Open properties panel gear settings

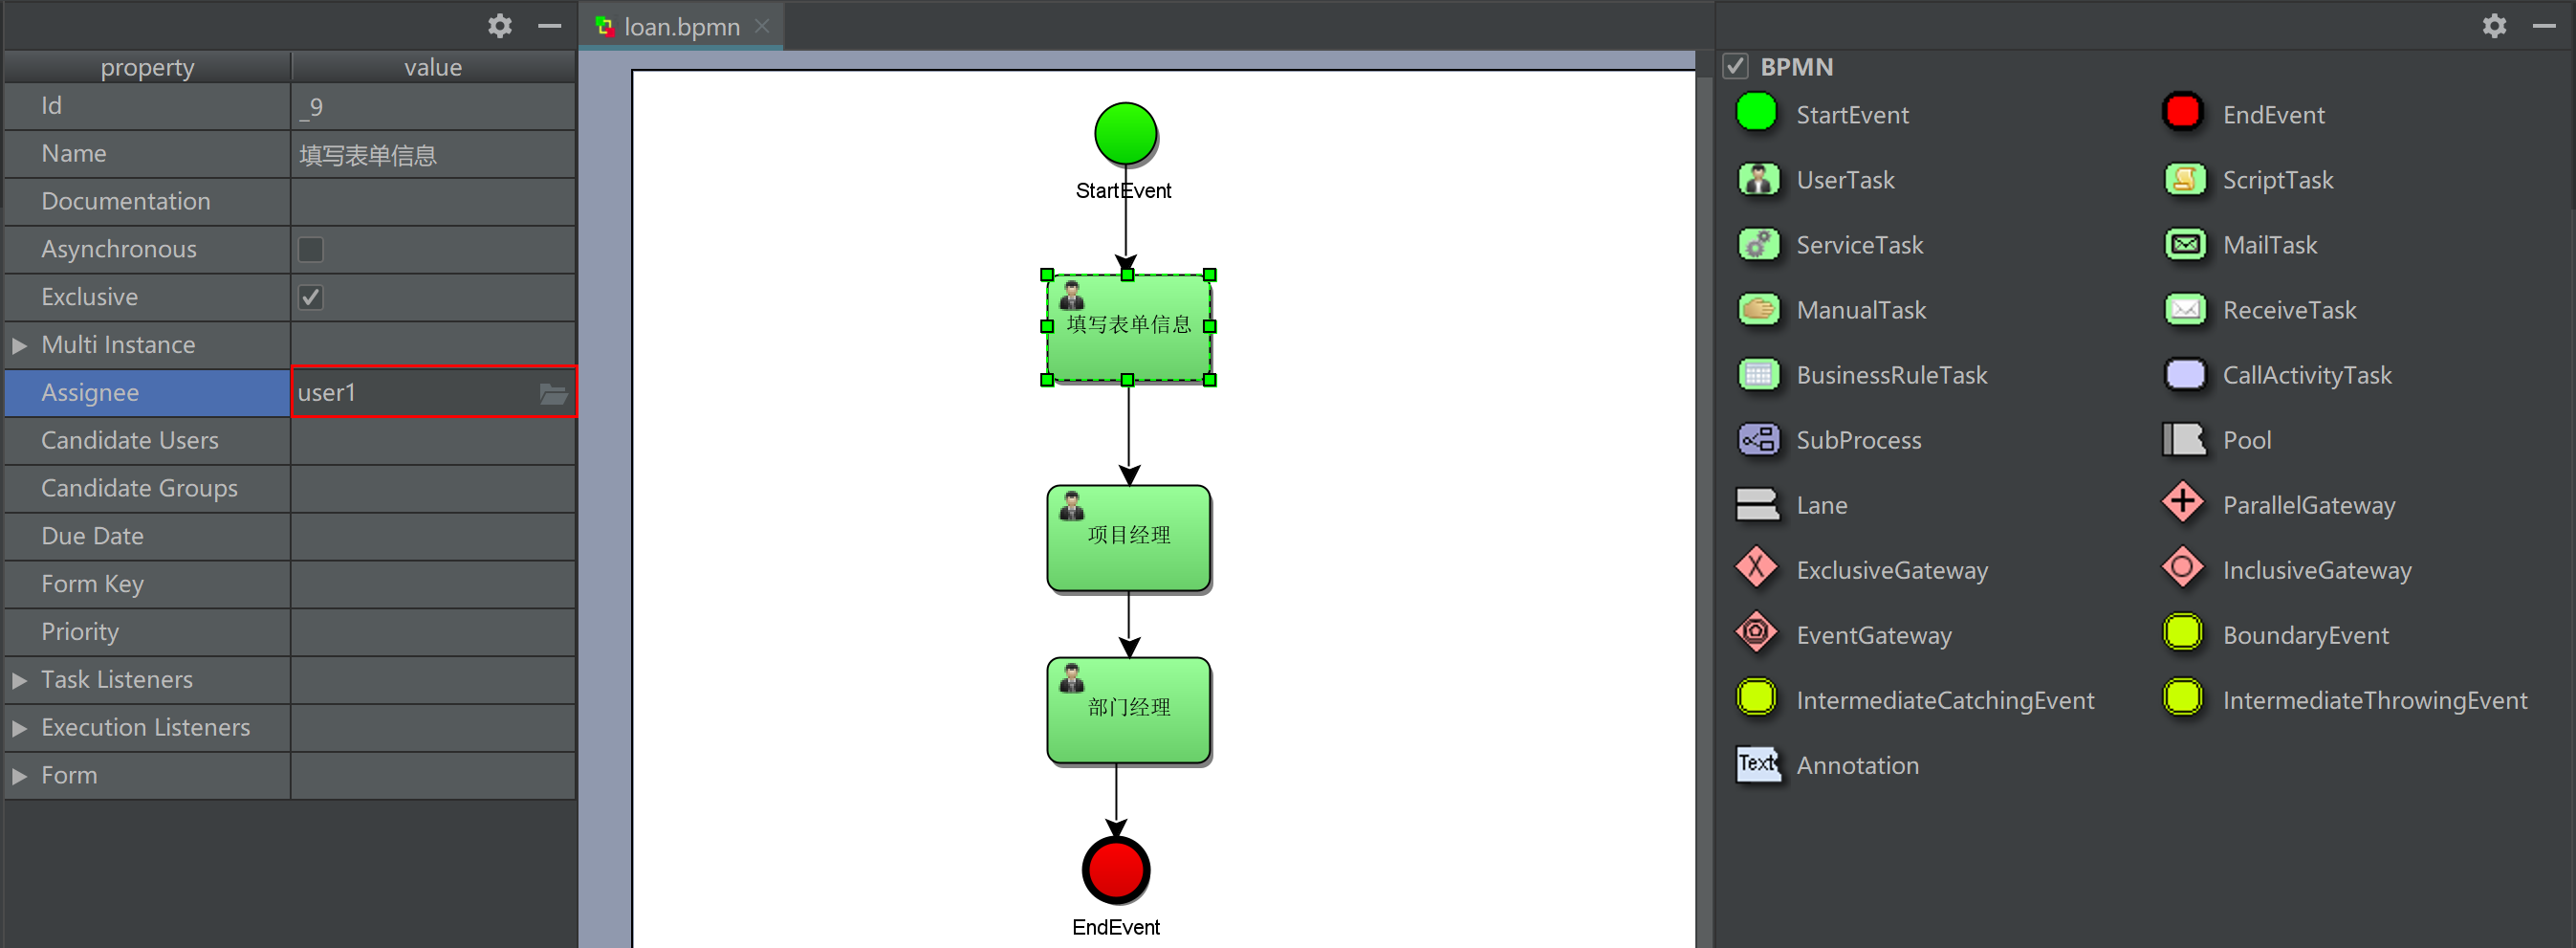pos(499,26)
